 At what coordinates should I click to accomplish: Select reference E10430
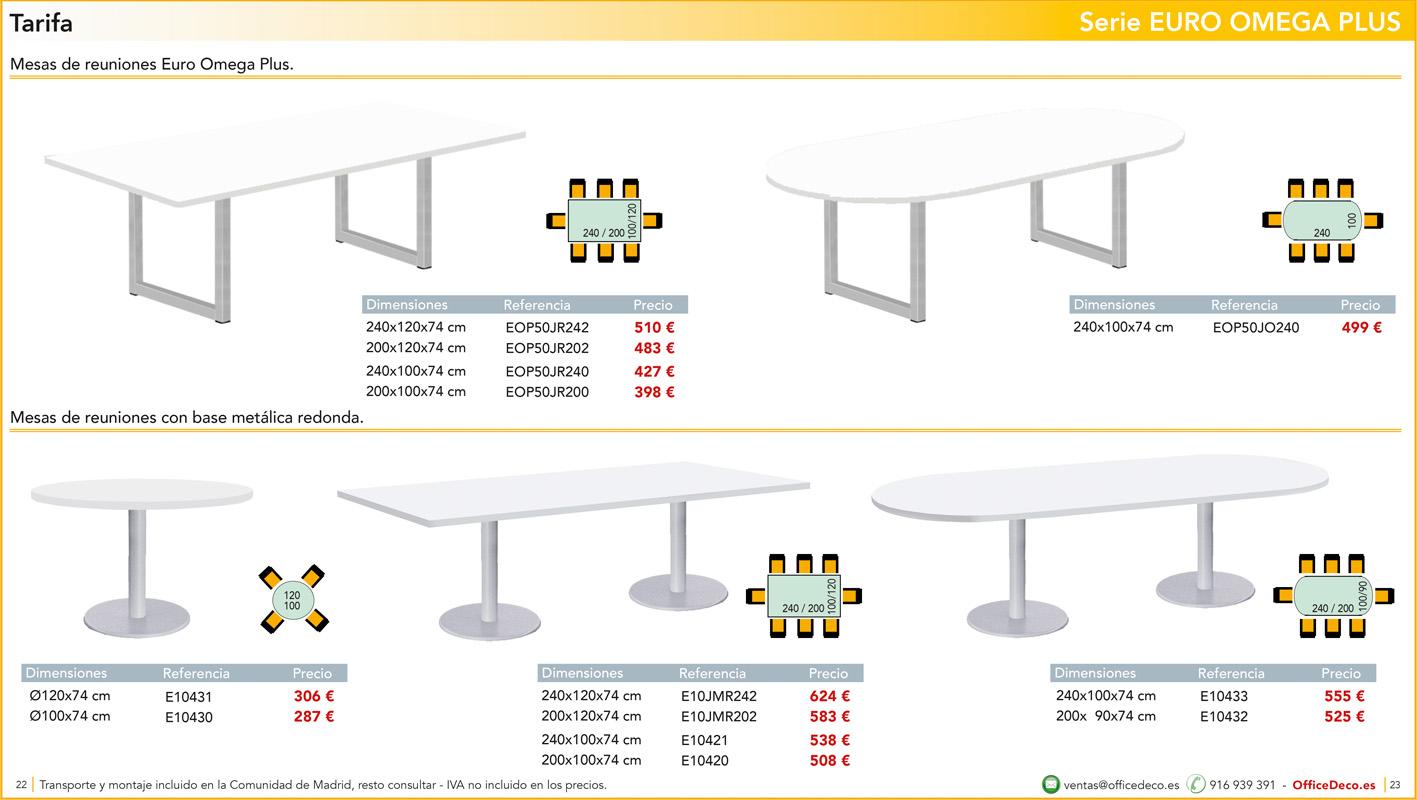[189, 718]
